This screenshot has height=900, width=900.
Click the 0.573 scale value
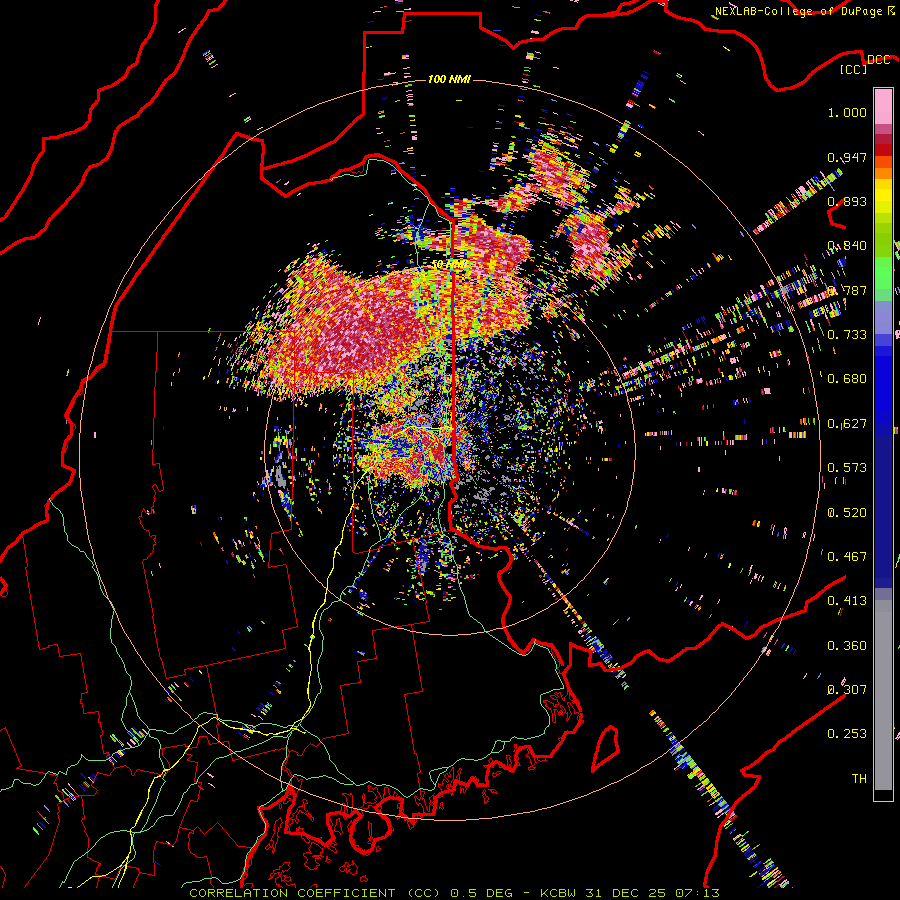847,468
